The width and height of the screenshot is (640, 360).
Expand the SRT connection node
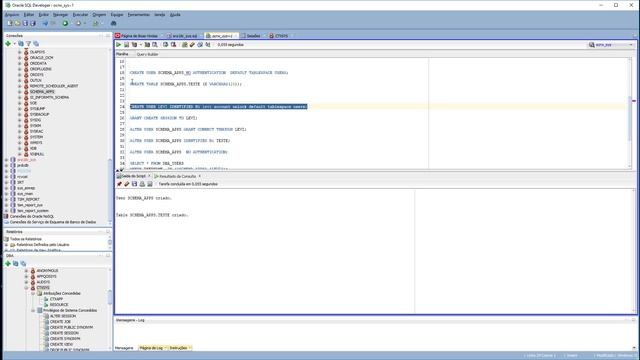coord(7,182)
